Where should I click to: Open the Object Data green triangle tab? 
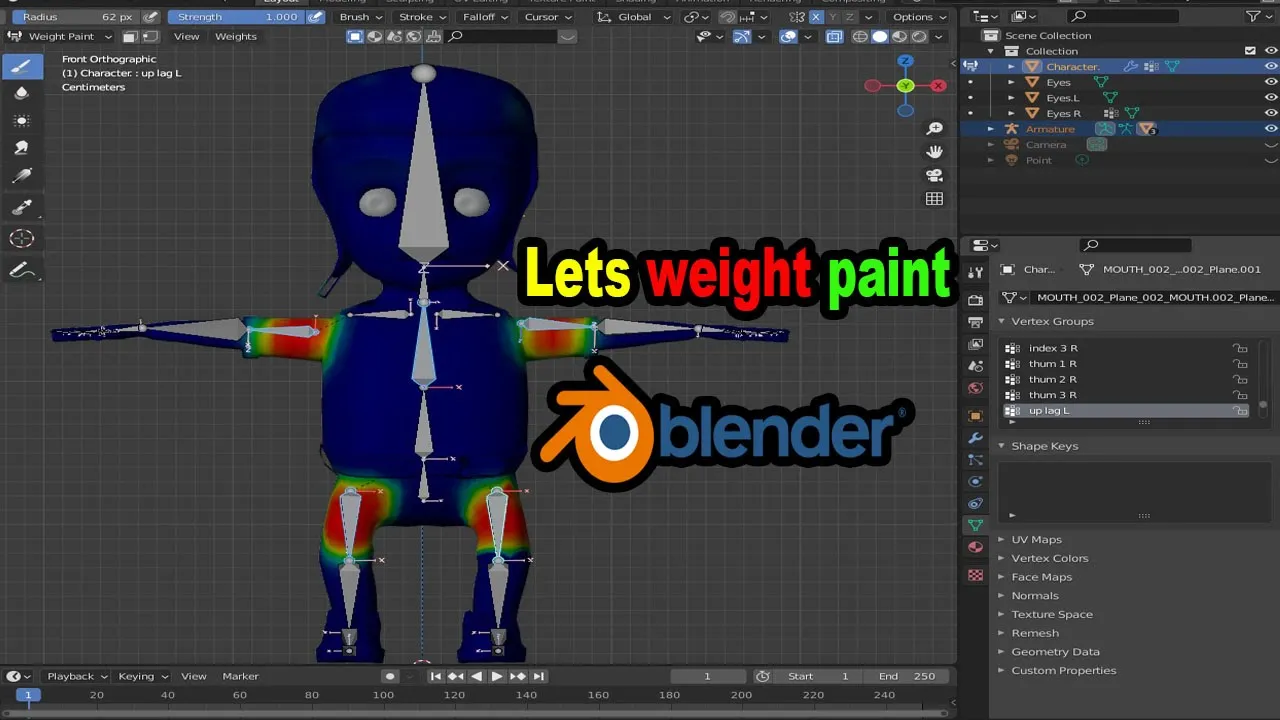(x=976, y=525)
